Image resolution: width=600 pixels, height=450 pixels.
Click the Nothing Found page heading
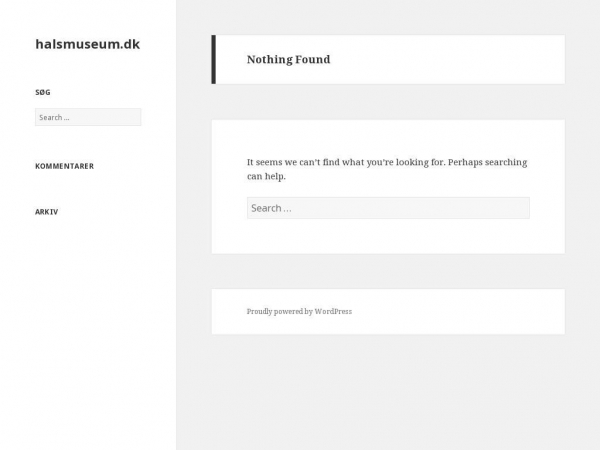pyautogui.click(x=289, y=59)
